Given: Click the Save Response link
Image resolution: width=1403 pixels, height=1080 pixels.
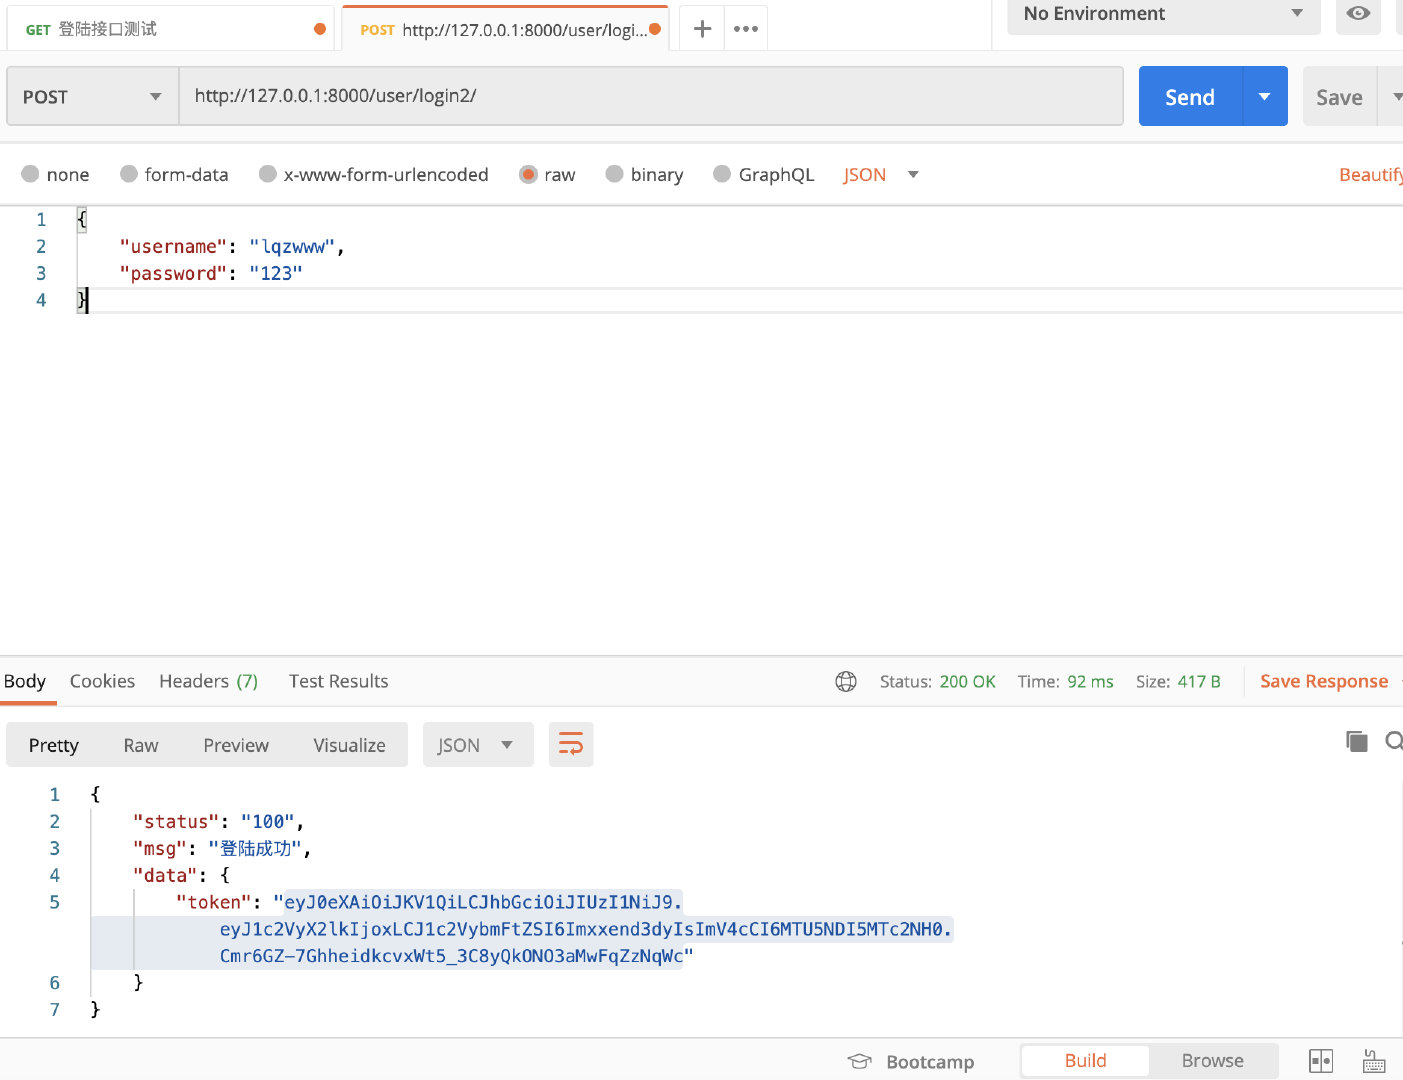Looking at the screenshot, I should click(1323, 681).
